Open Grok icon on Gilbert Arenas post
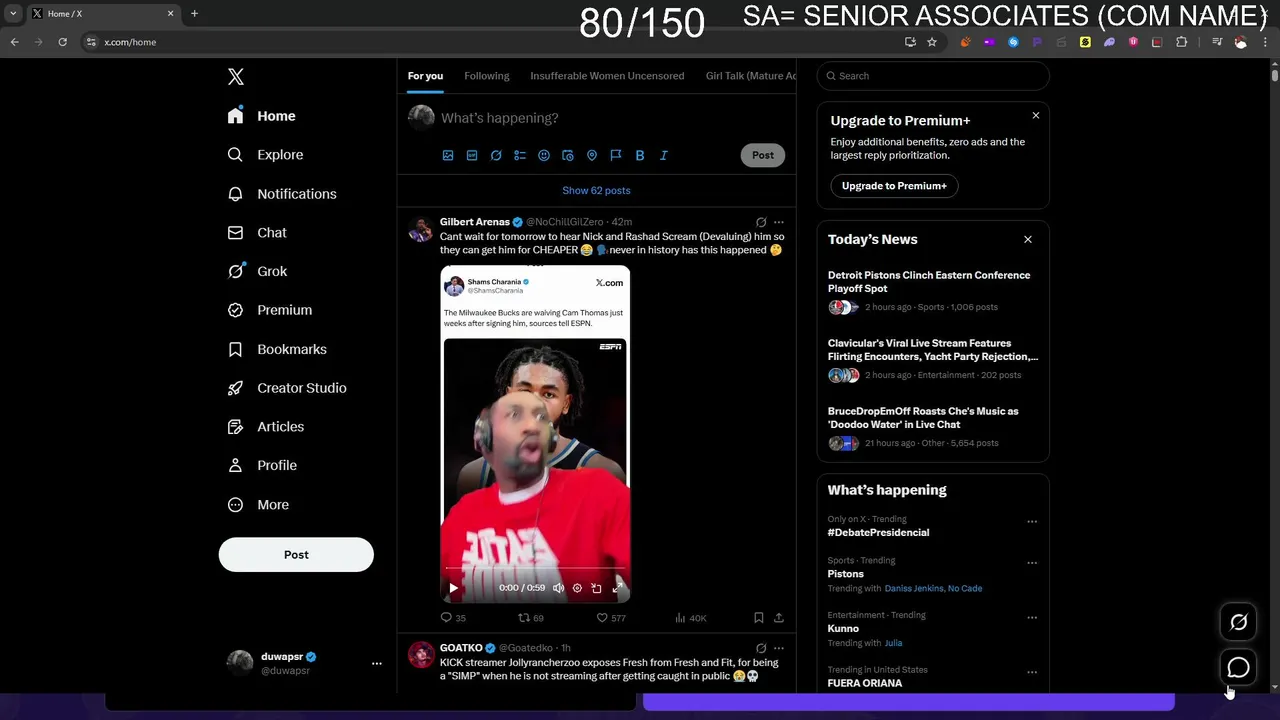This screenshot has width=1280, height=720. click(761, 222)
